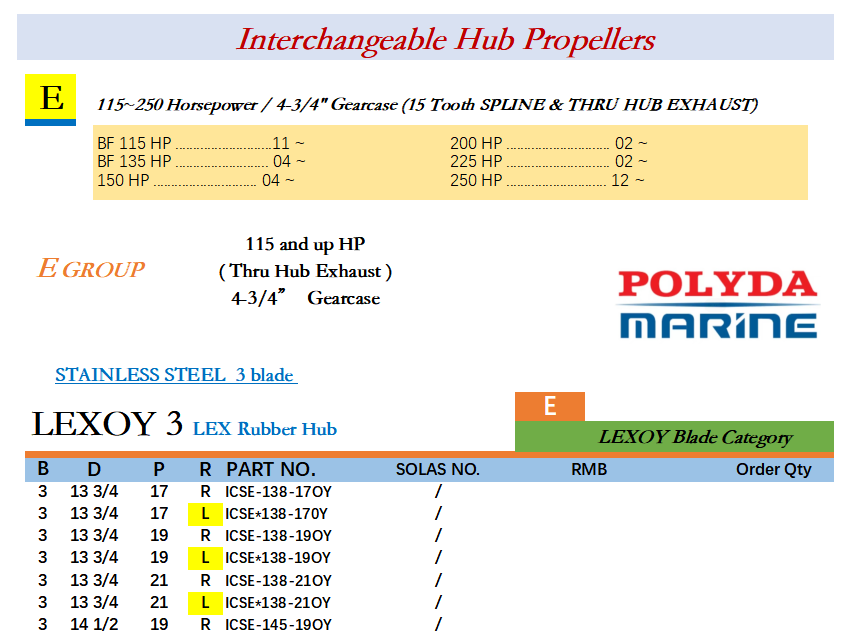Click the pitch 17 cell in the ICSE-138-17OY row
863x634 pixels.
159,491
